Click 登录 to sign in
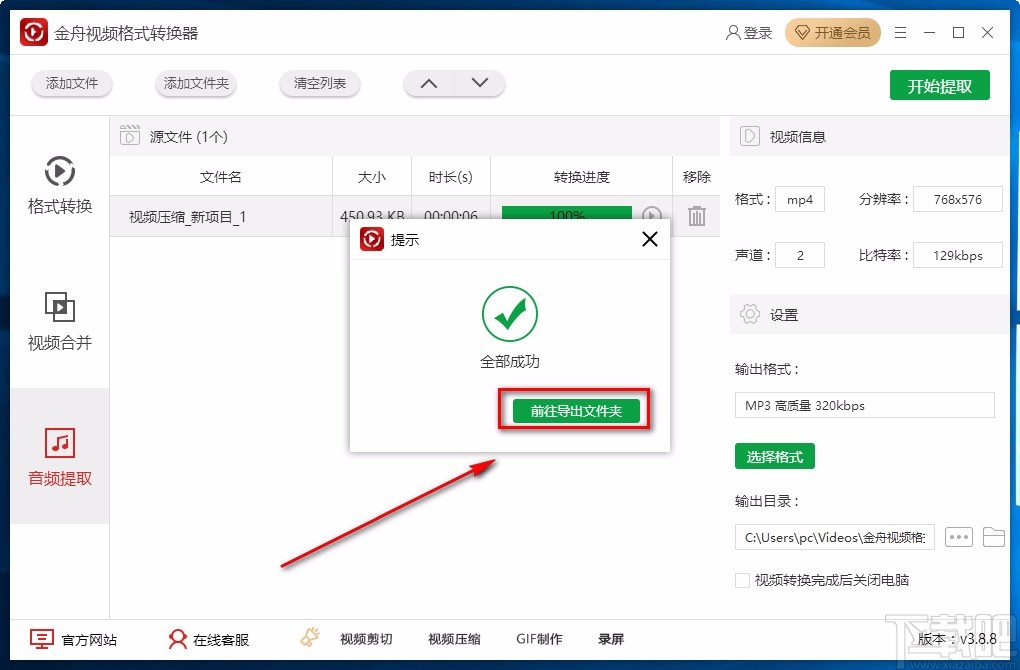 [749, 32]
